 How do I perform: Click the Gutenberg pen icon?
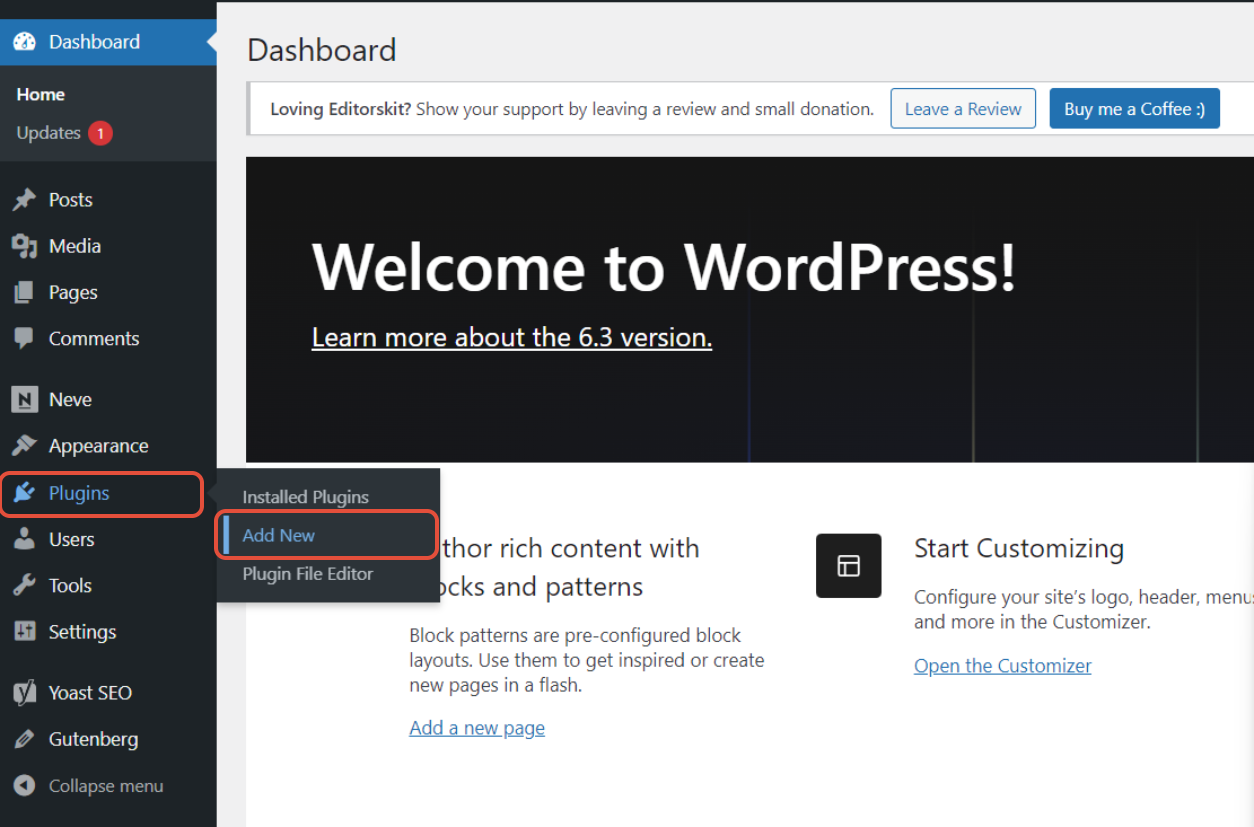(24, 739)
